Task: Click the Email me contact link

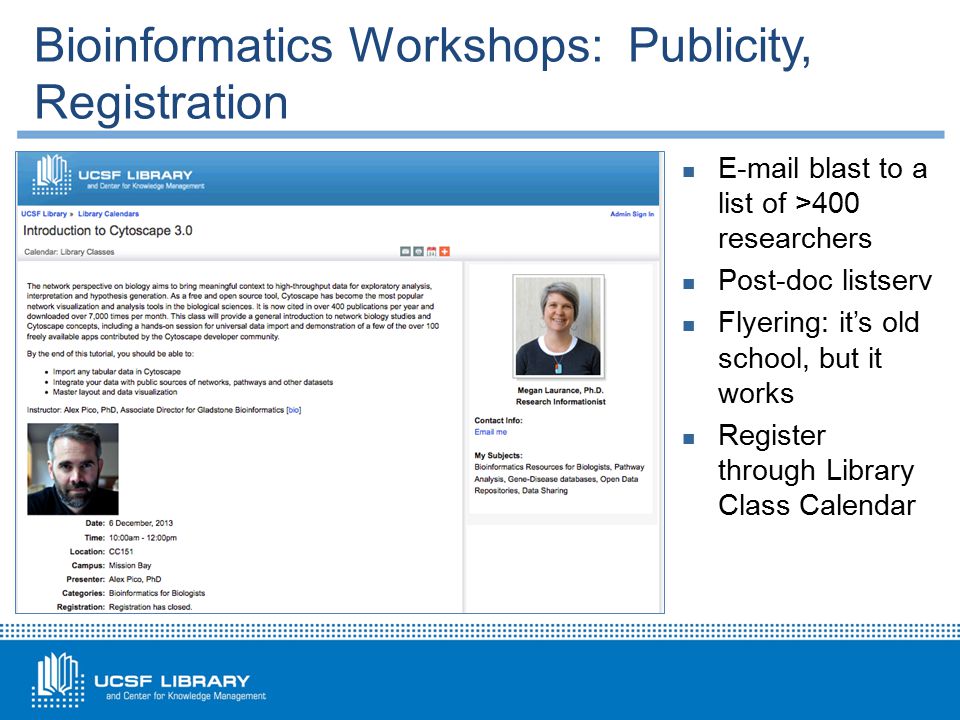Action: point(490,432)
